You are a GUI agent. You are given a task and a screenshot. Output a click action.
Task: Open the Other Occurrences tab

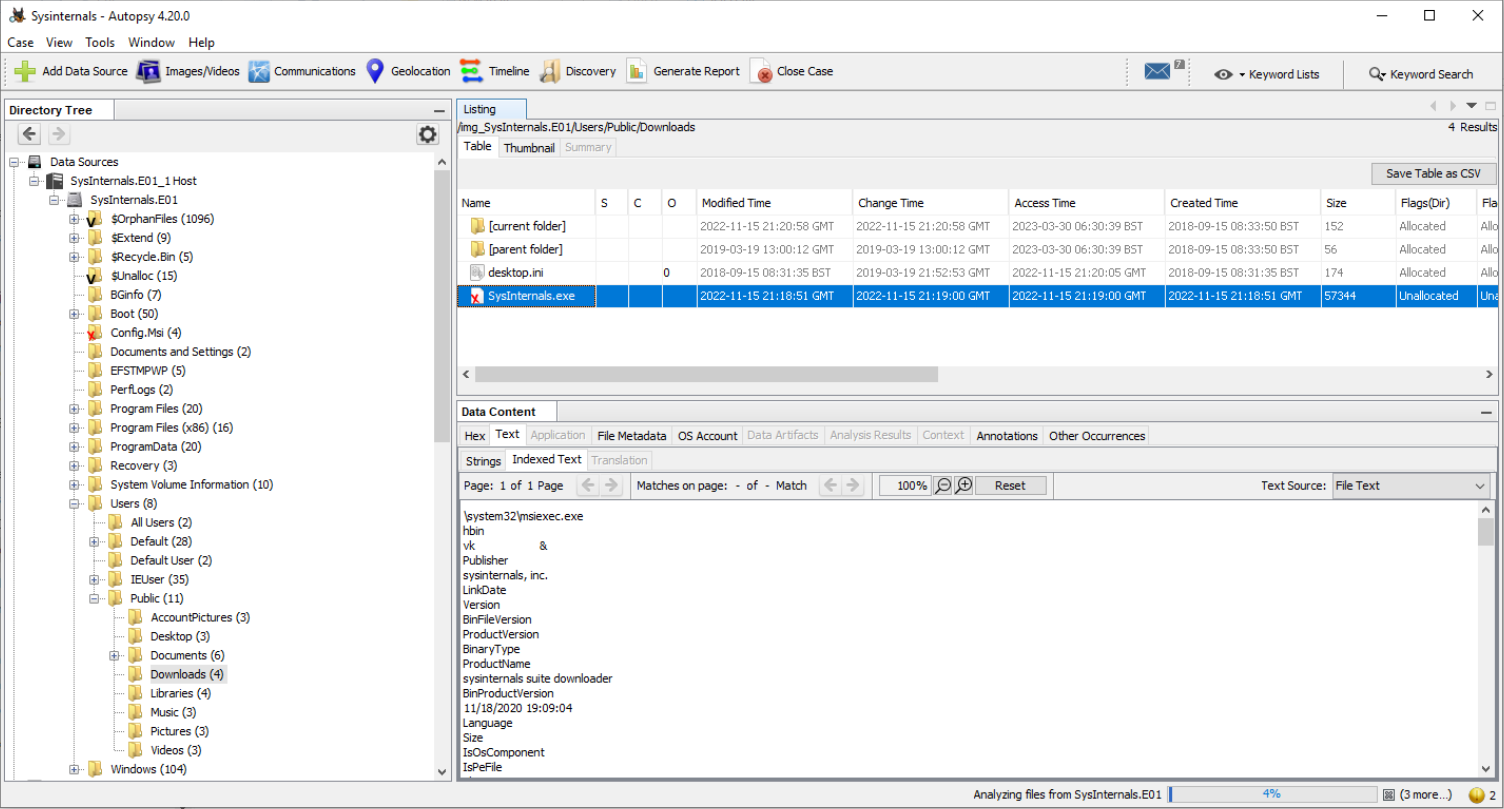coord(1097,435)
